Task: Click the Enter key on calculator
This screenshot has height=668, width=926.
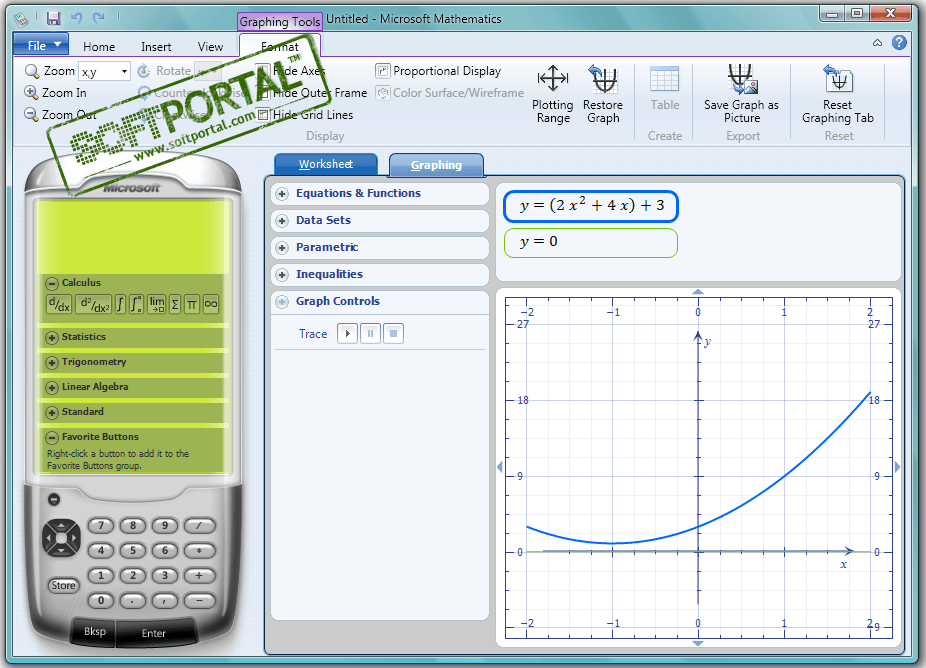Action: pos(154,633)
